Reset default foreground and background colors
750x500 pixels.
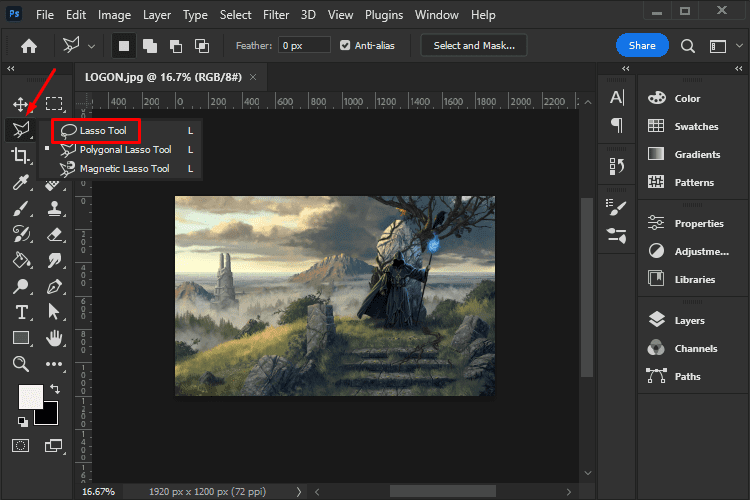click(x=22, y=422)
